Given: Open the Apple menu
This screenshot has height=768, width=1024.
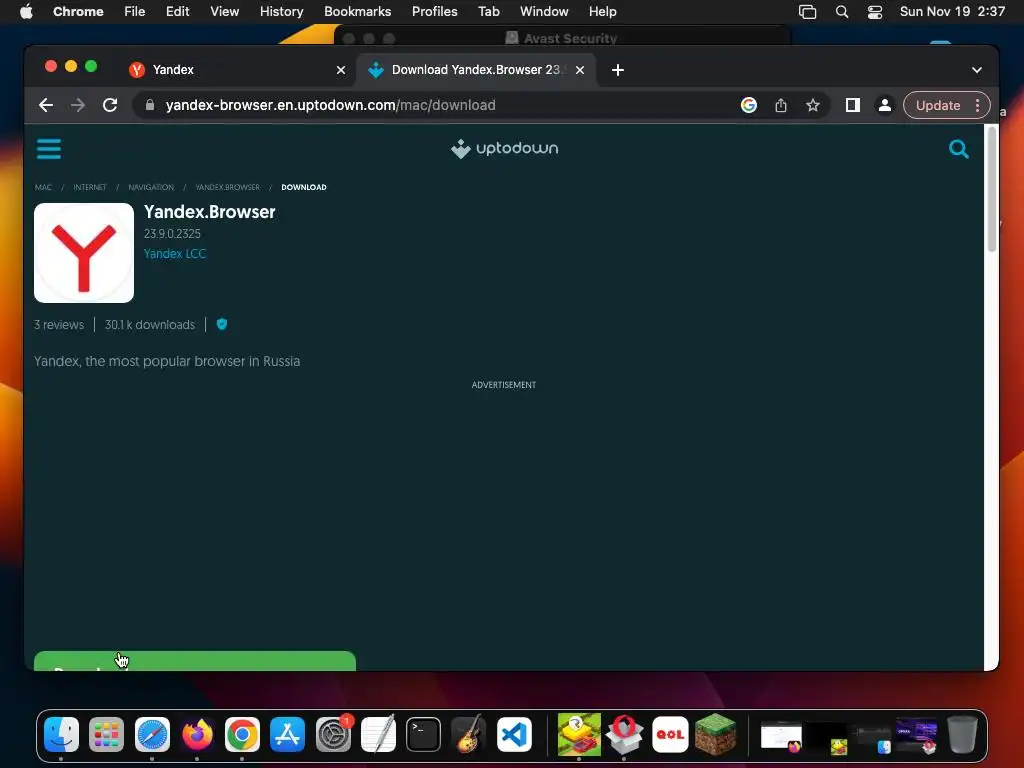Looking at the screenshot, I should pos(26,12).
